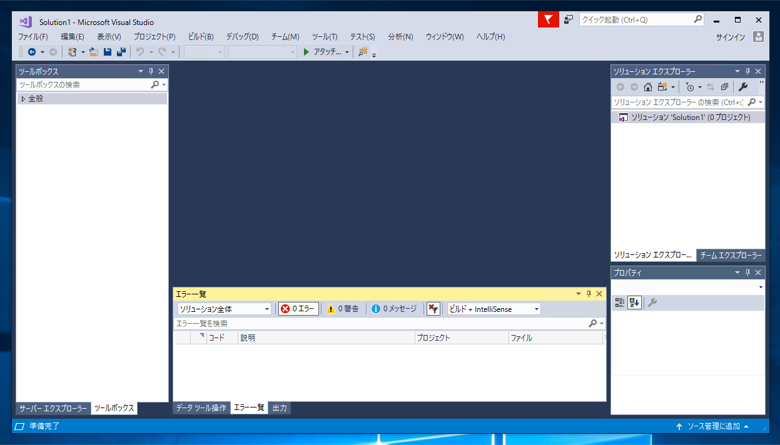The width and height of the screenshot is (780, 445).
Task: Click the Save All icon
Action: click(121, 52)
